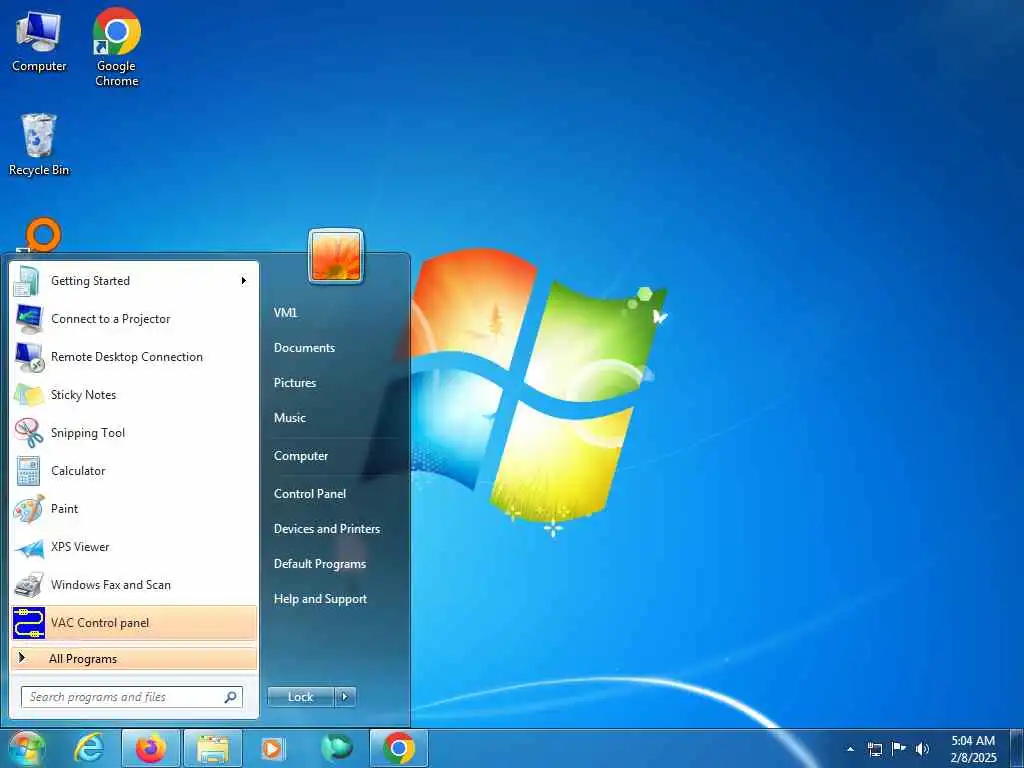Click the Getting Started icon in Start menu
Screen dimensions: 1024x768
27,281
